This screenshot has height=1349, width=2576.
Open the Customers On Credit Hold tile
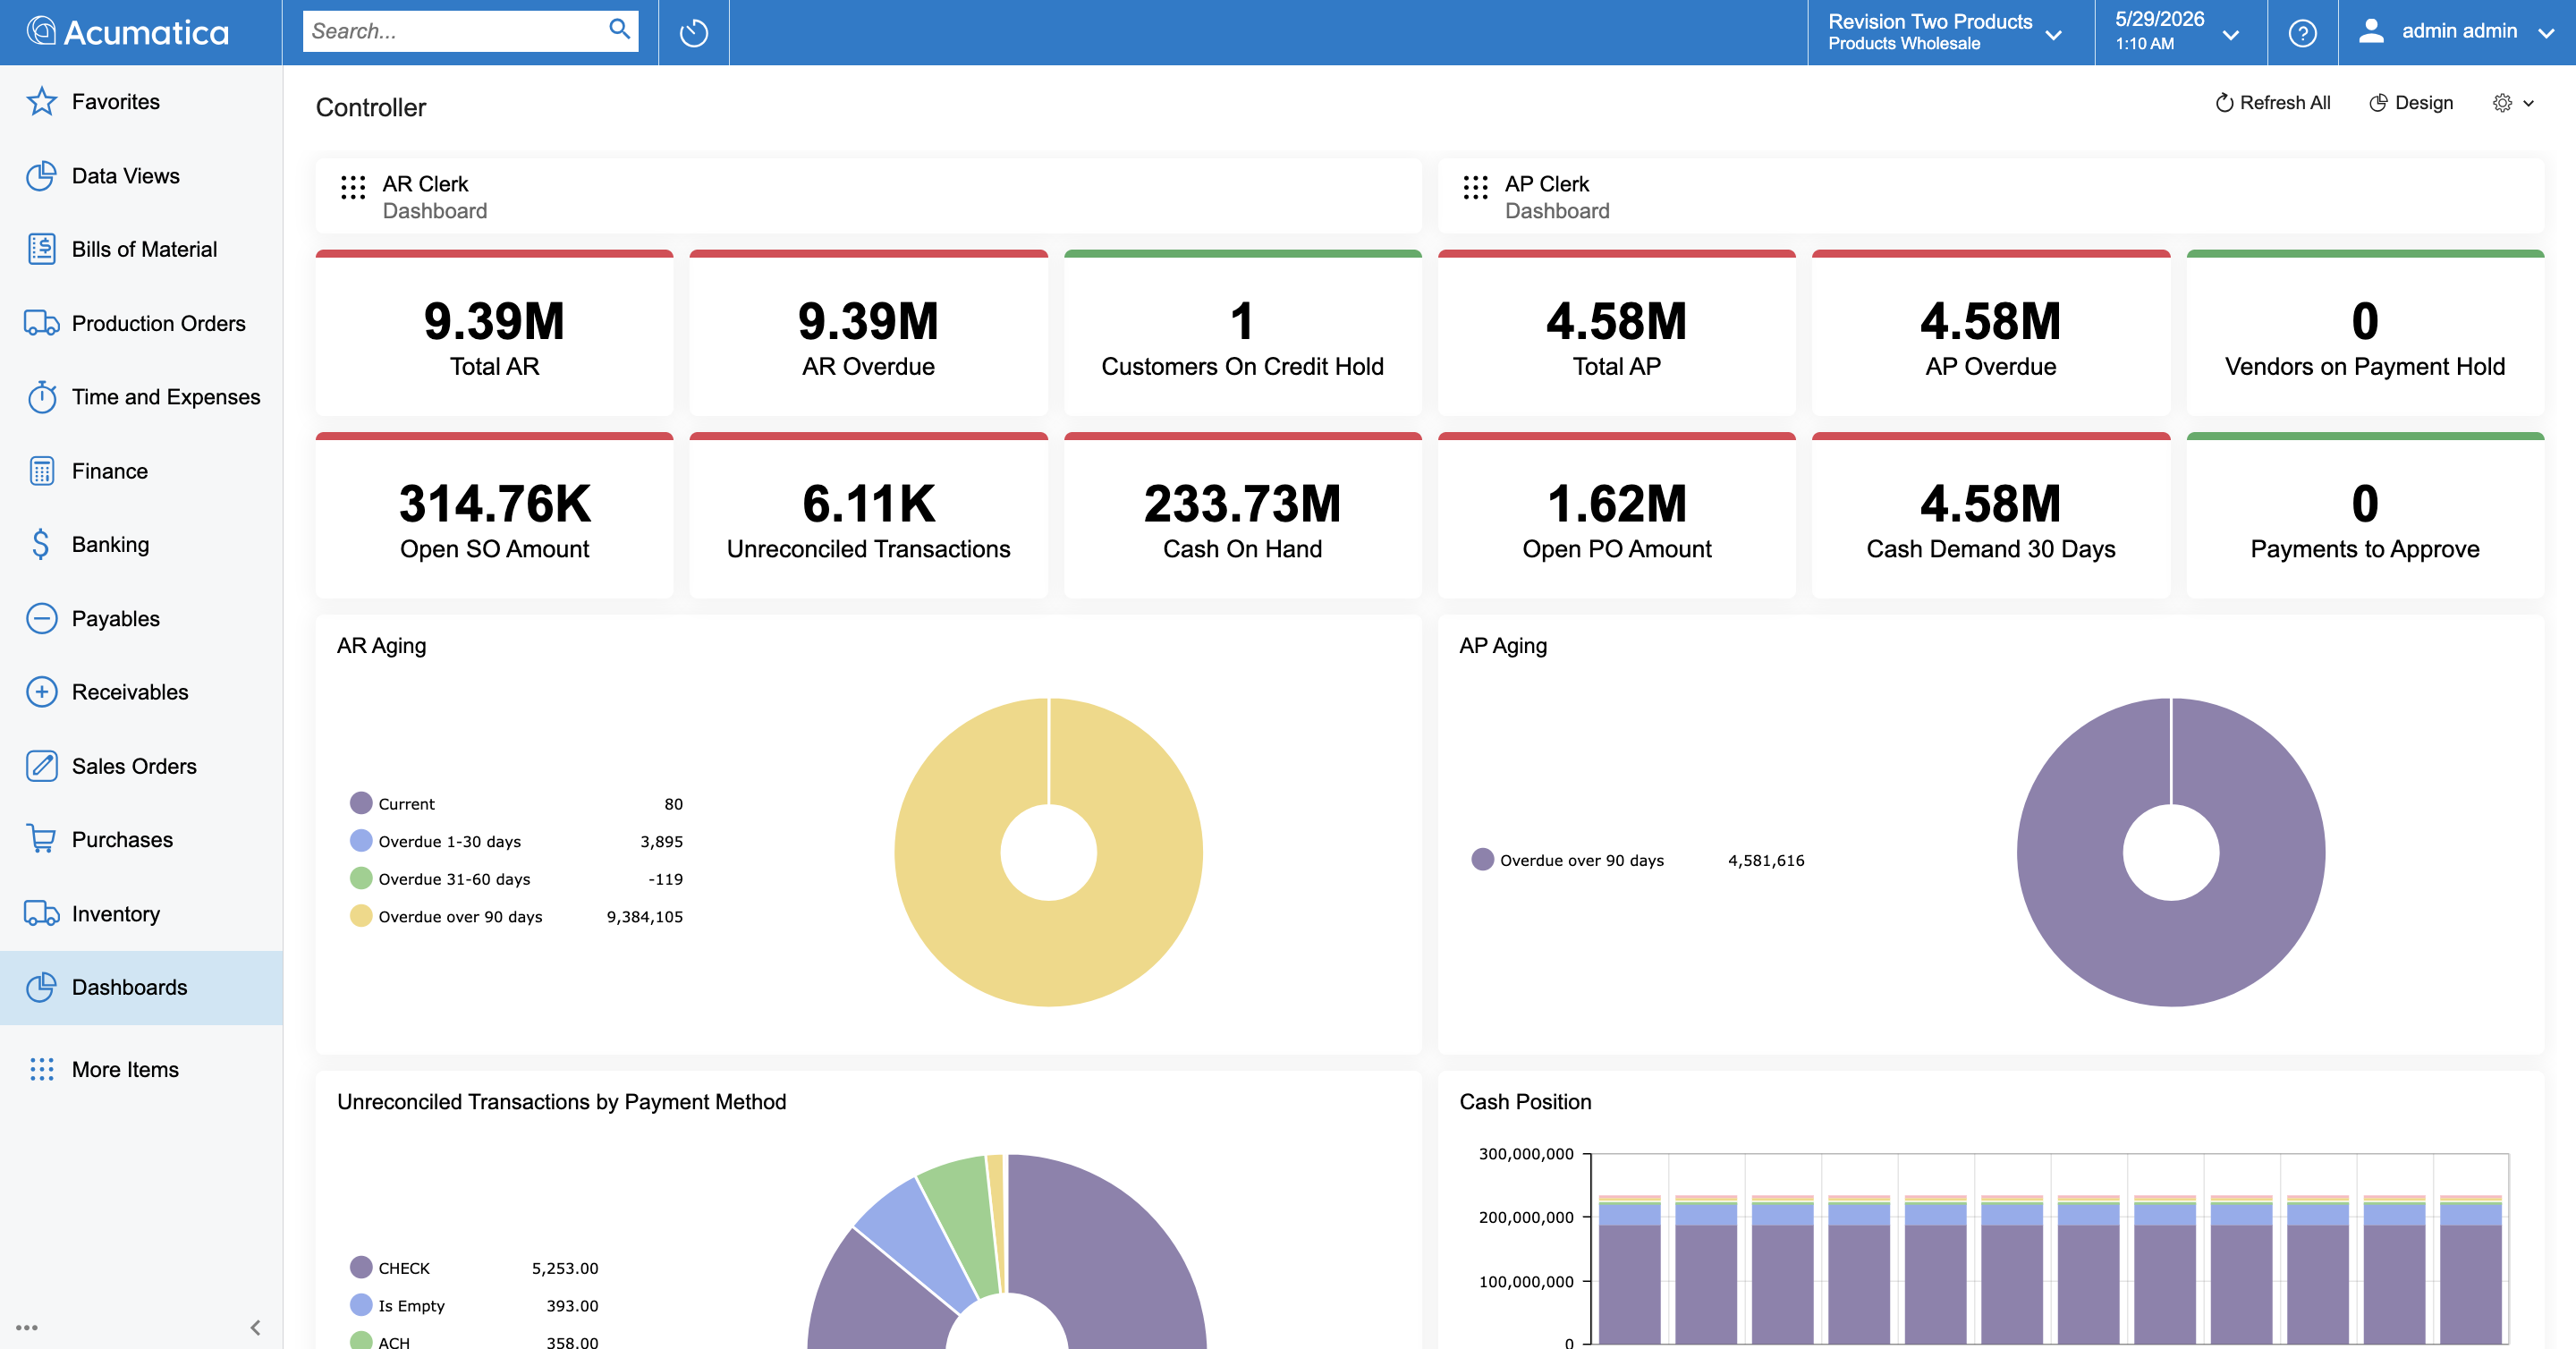point(1243,333)
